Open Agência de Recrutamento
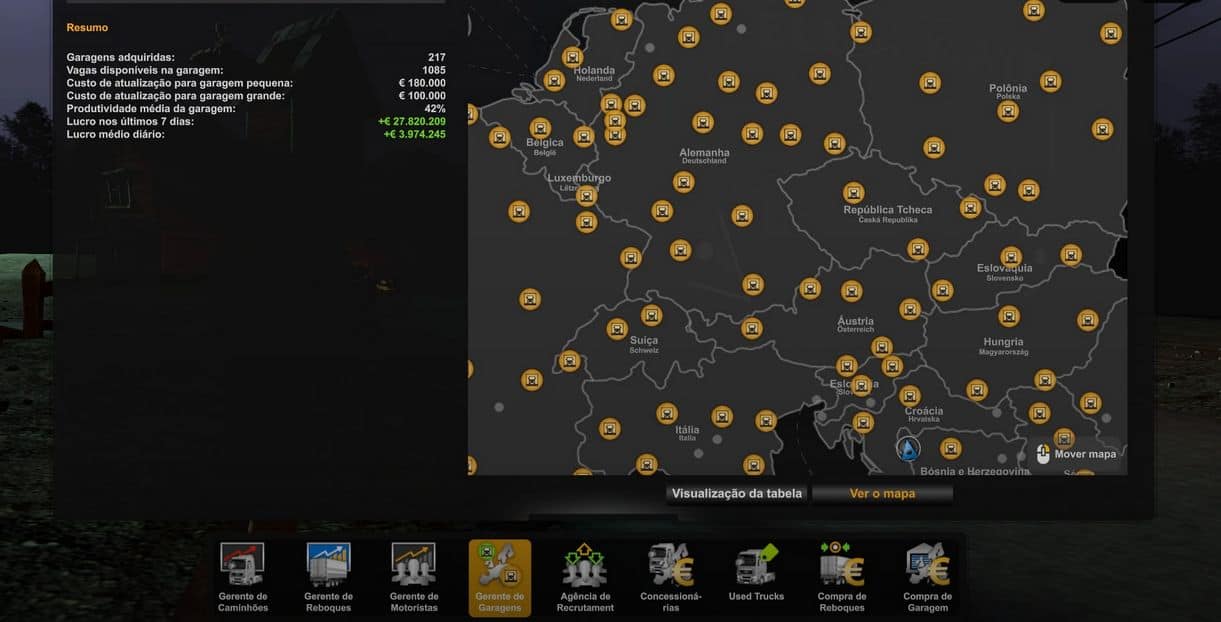 click(585, 577)
